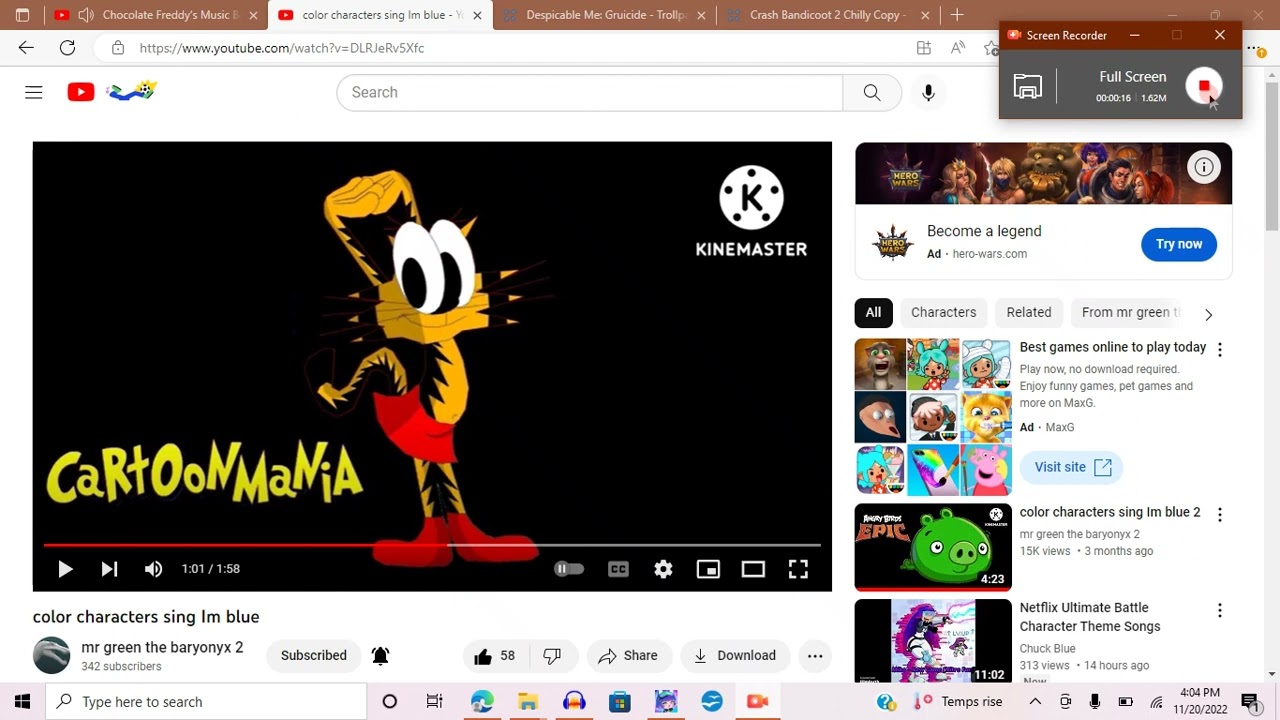
Task: Open options for Netflix Ultimate Battle video
Action: 1219,610
